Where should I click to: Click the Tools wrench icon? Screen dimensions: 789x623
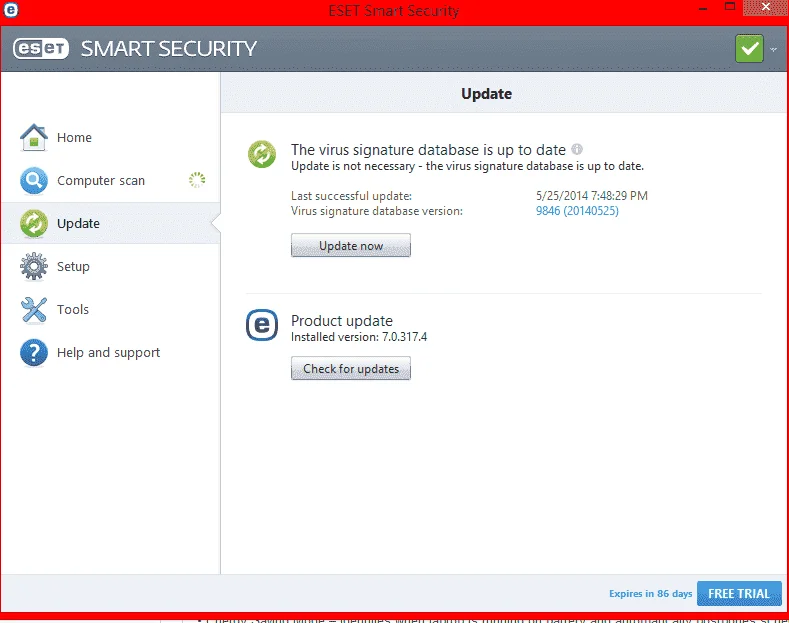pos(34,309)
